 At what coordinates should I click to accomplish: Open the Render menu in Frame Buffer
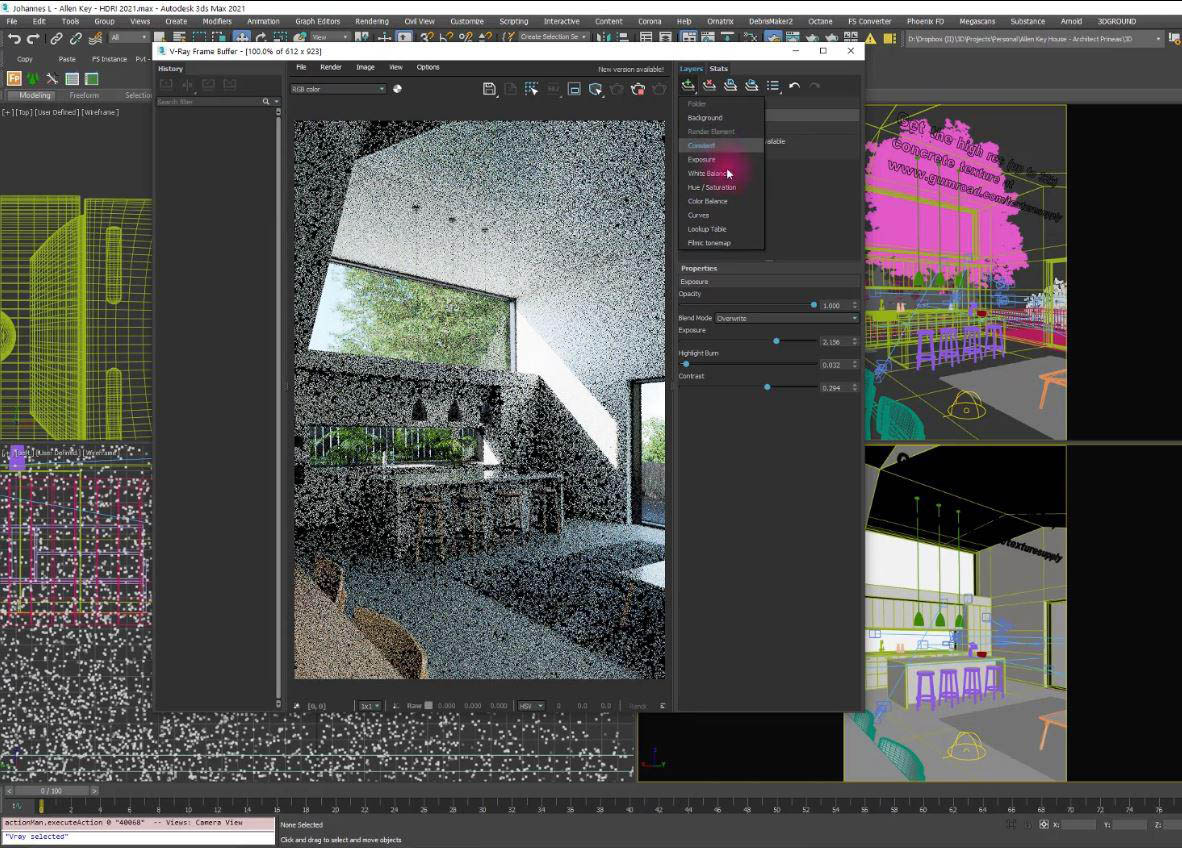click(330, 67)
